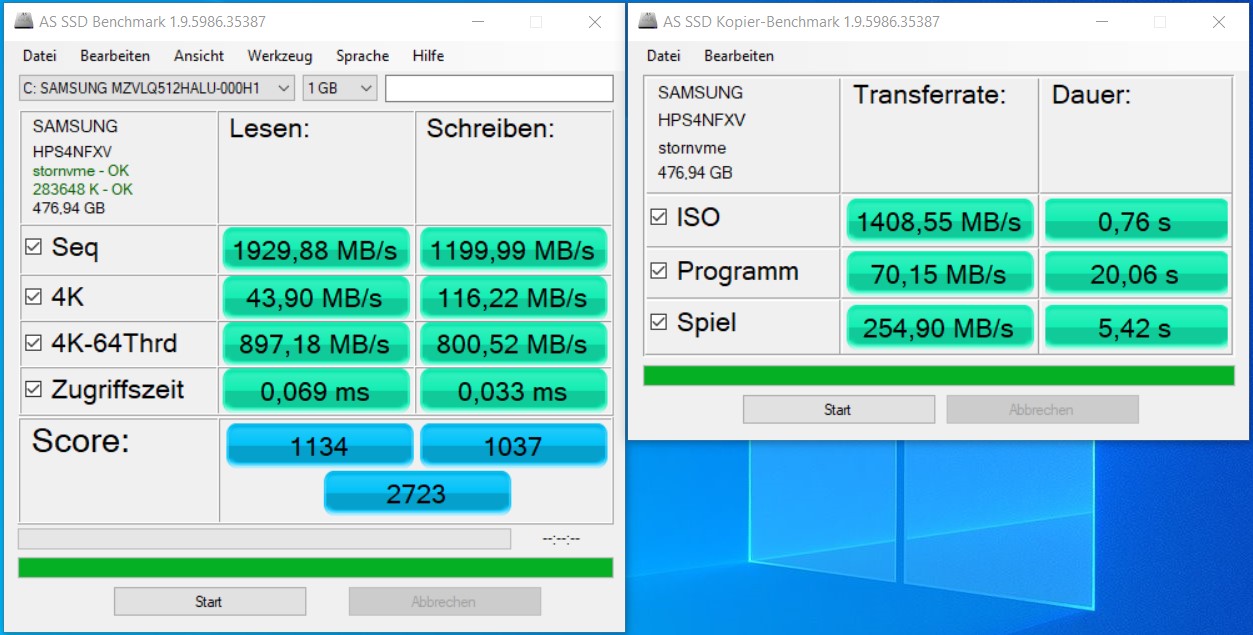
Task: Click the grey progress bar beside --:--:--
Action: coord(264,539)
